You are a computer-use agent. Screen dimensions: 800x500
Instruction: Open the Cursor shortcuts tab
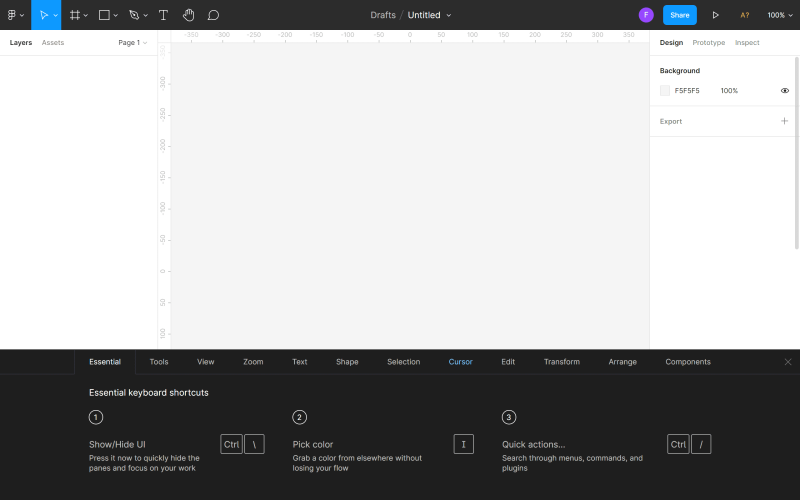[x=460, y=362]
